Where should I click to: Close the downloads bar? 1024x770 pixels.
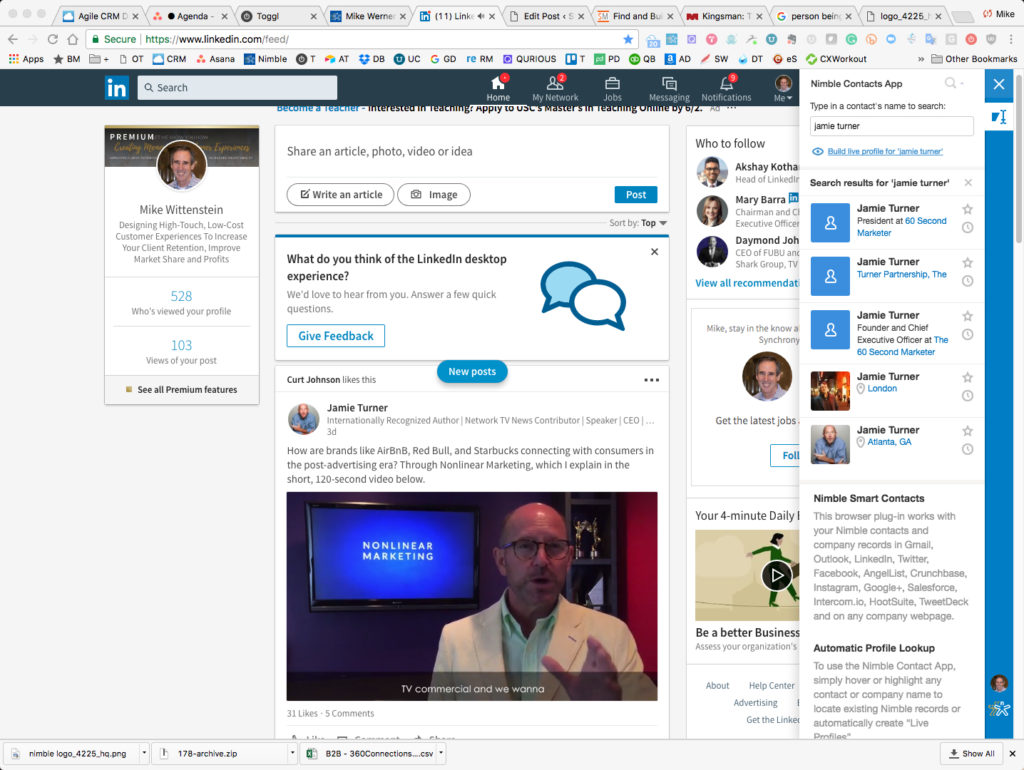1012,754
